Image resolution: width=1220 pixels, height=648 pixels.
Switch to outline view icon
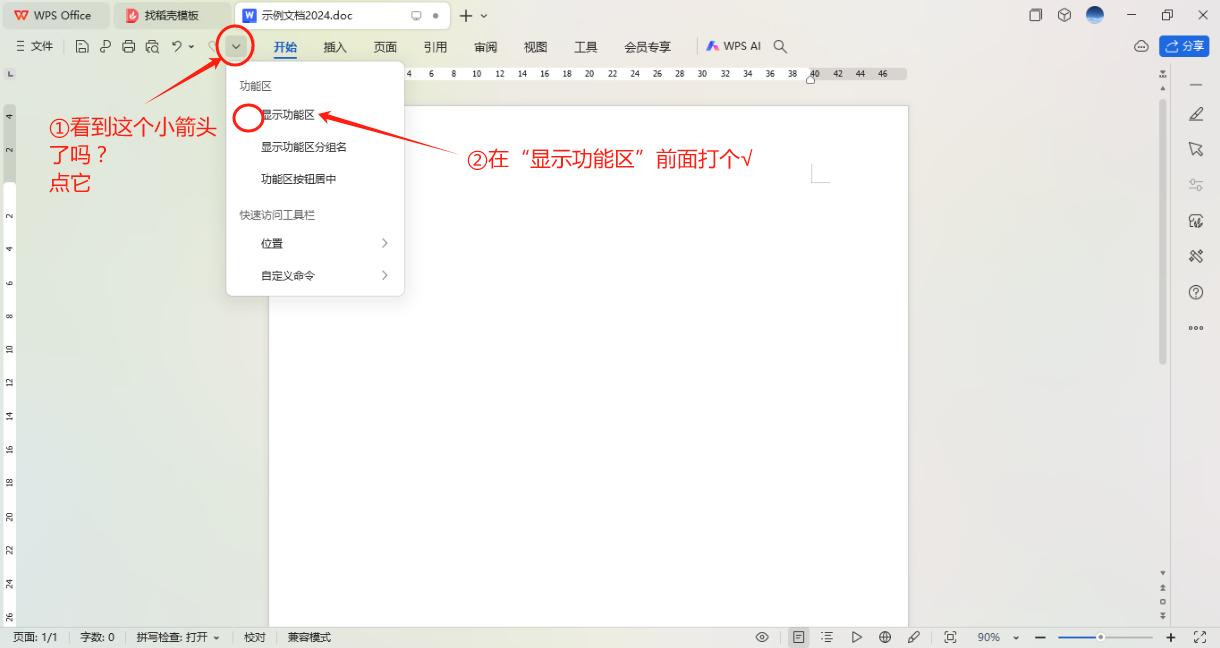click(x=827, y=637)
